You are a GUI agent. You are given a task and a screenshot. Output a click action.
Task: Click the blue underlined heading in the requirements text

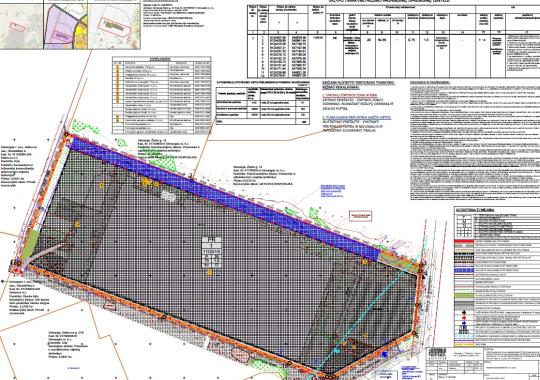point(357,118)
